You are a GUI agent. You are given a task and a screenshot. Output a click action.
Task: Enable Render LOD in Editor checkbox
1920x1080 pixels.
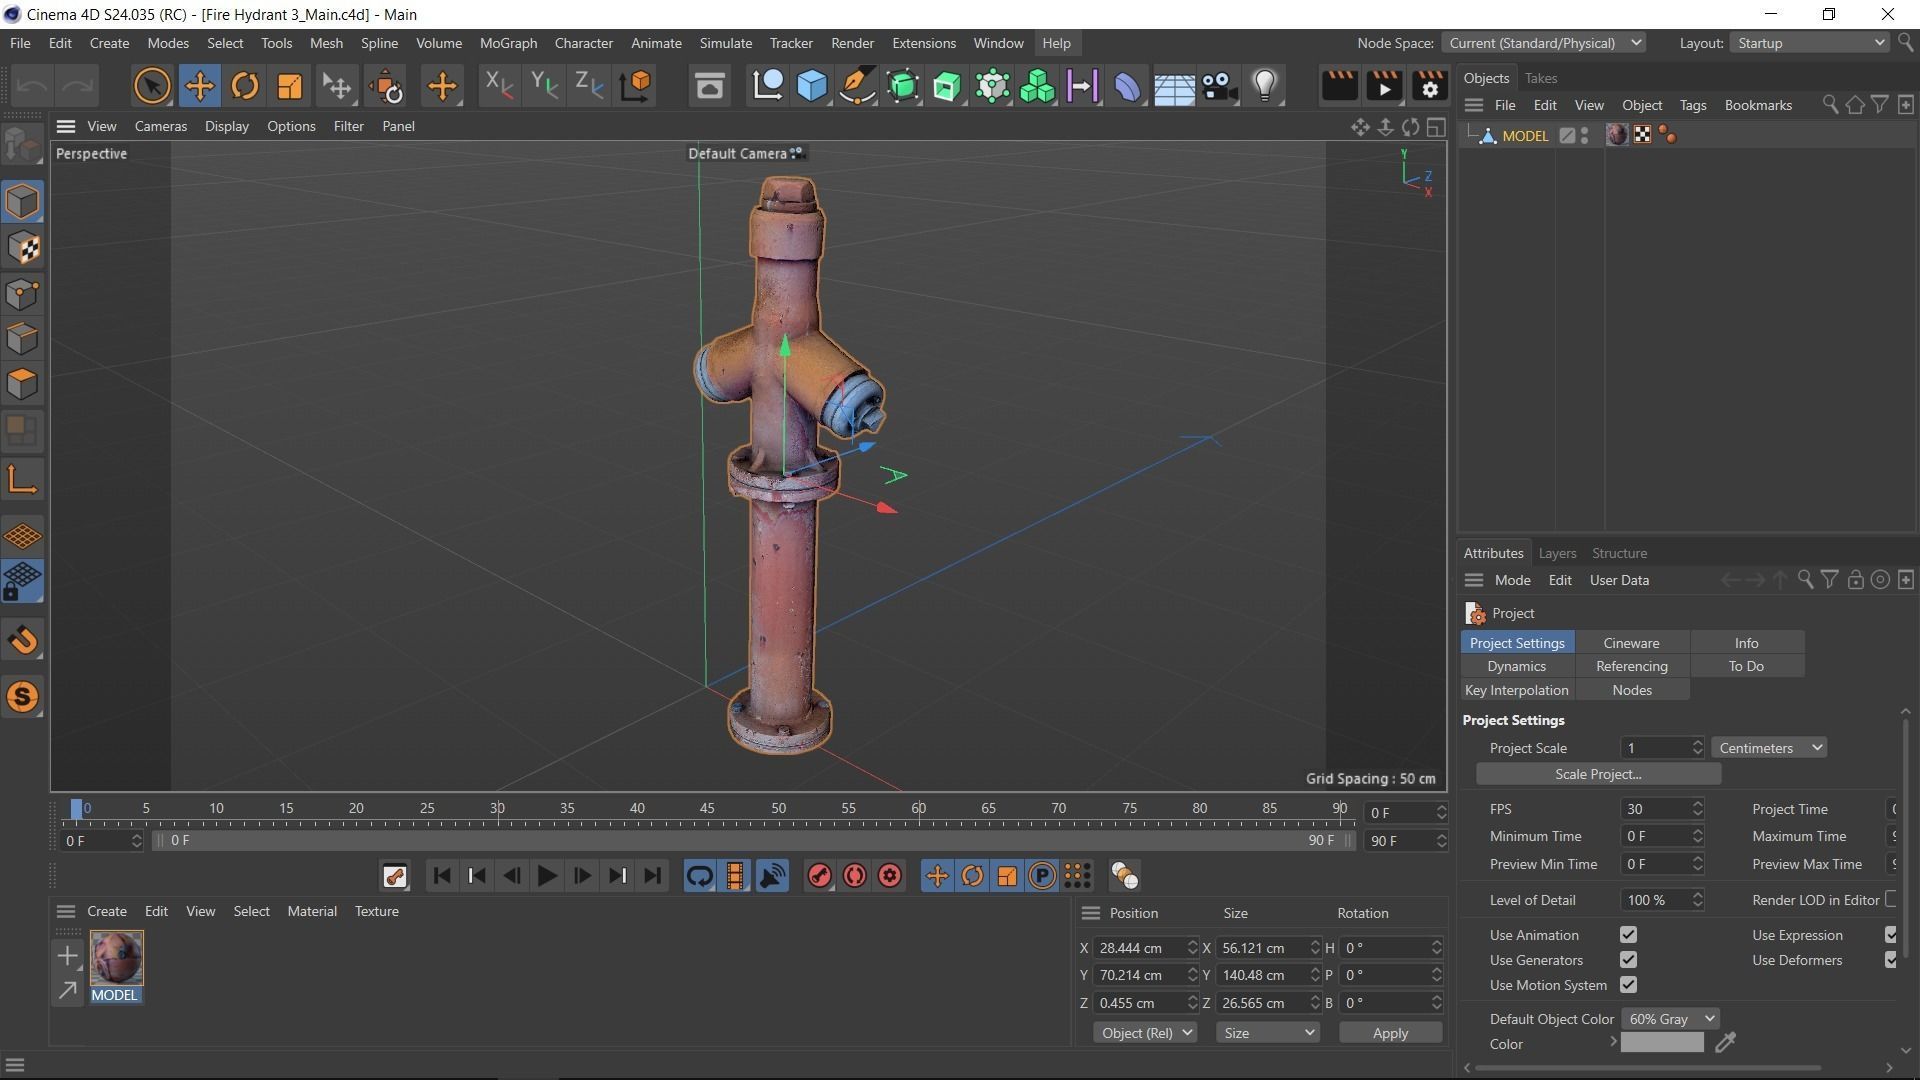1891,900
